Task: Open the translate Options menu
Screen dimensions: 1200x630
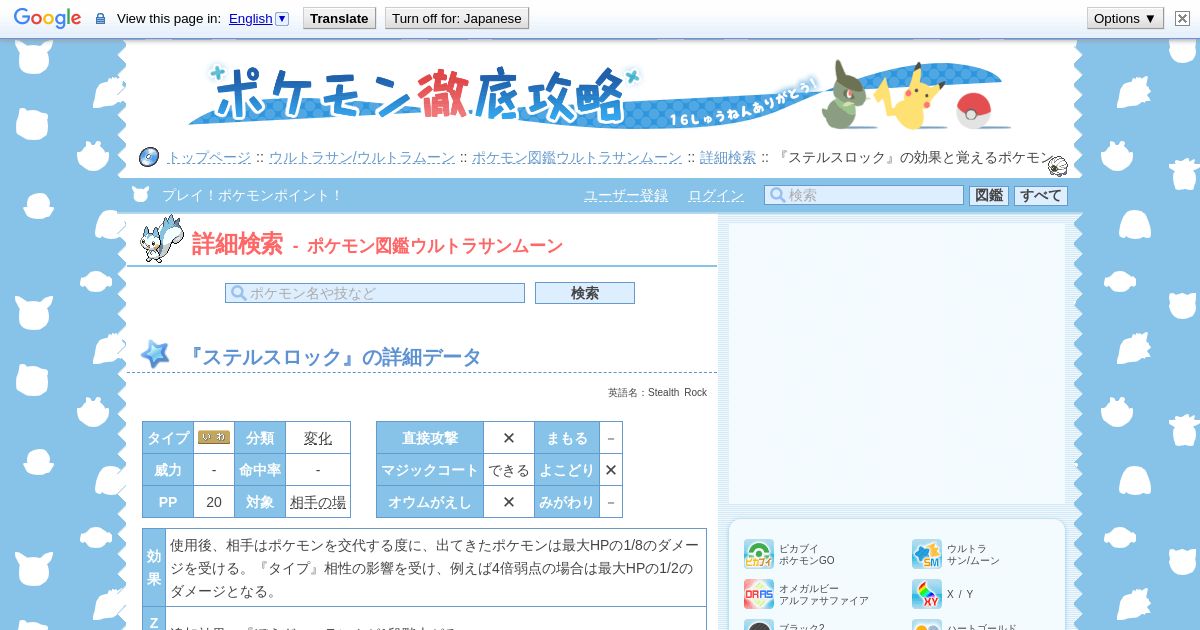Action: (1125, 18)
